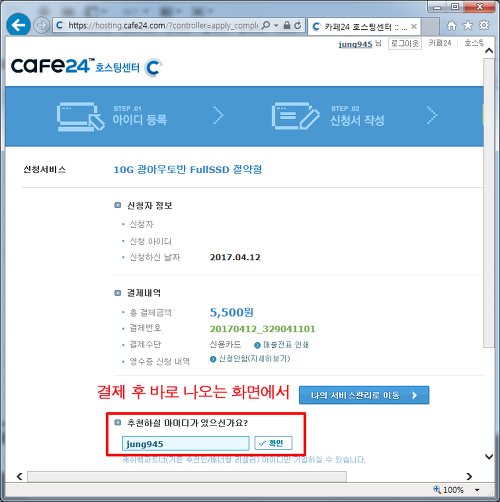Refresh the page with the reload icon
500x502 pixels.
point(298,25)
